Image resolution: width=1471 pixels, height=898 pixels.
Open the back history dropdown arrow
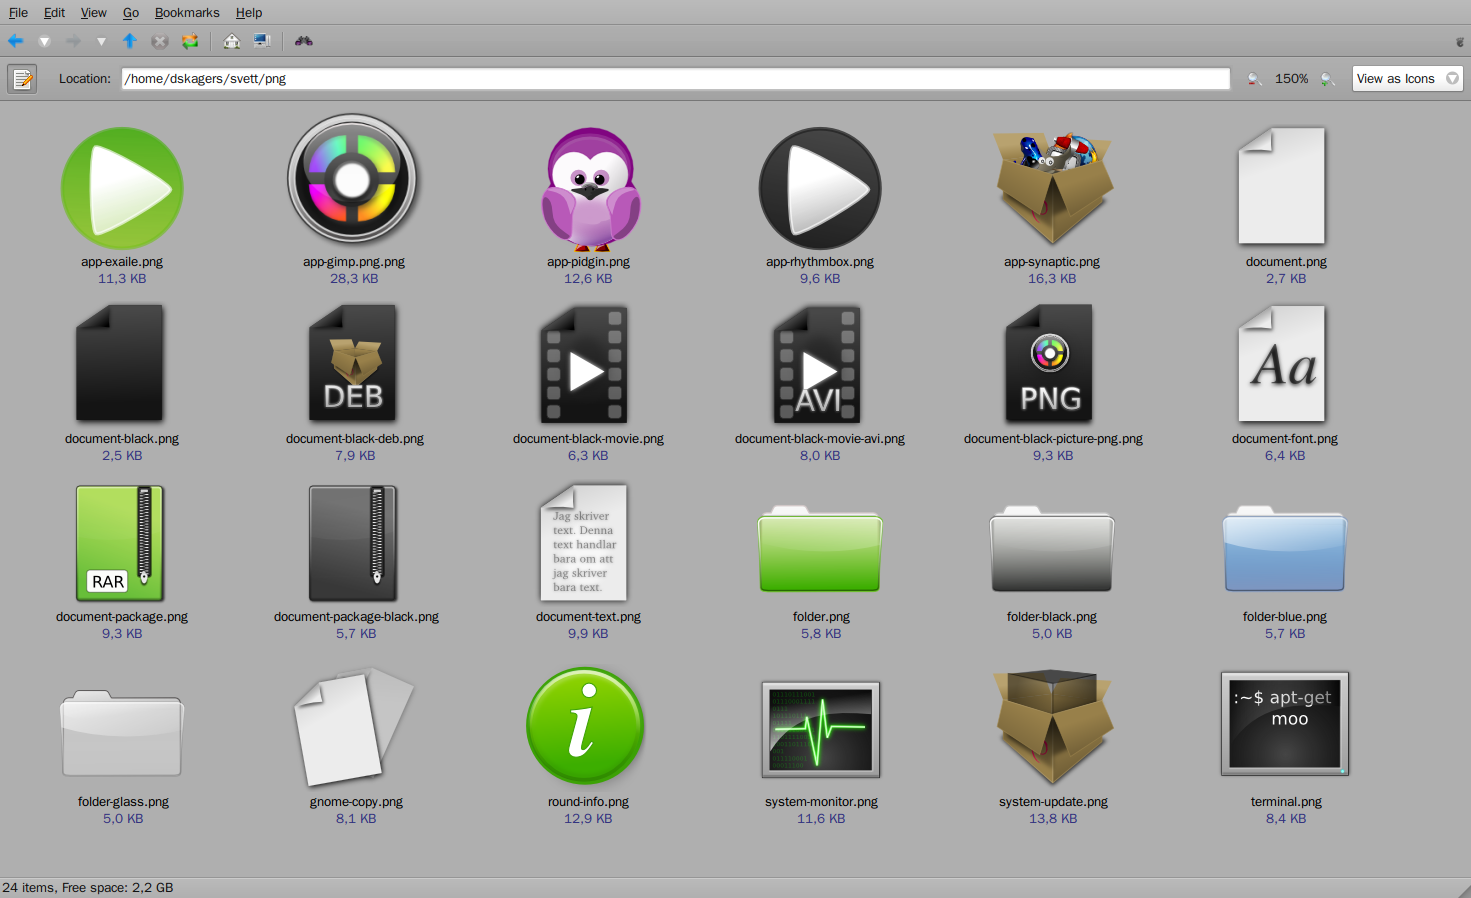point(44,41)
